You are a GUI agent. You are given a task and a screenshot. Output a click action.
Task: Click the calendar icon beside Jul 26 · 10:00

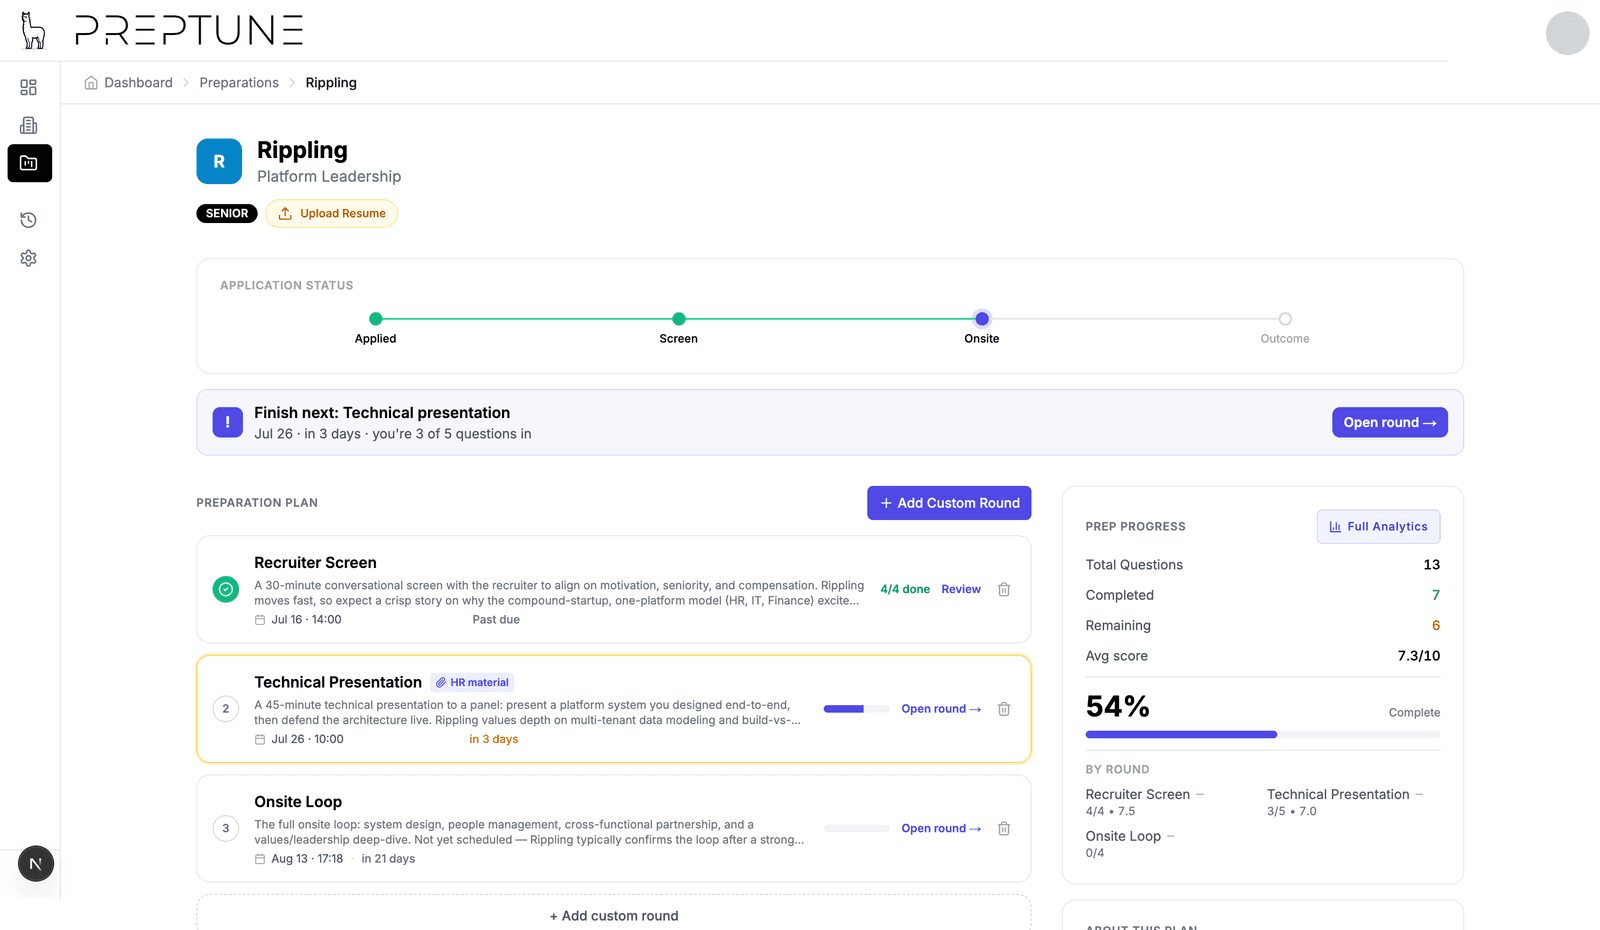pyautogui.click(x=260, y=740)
